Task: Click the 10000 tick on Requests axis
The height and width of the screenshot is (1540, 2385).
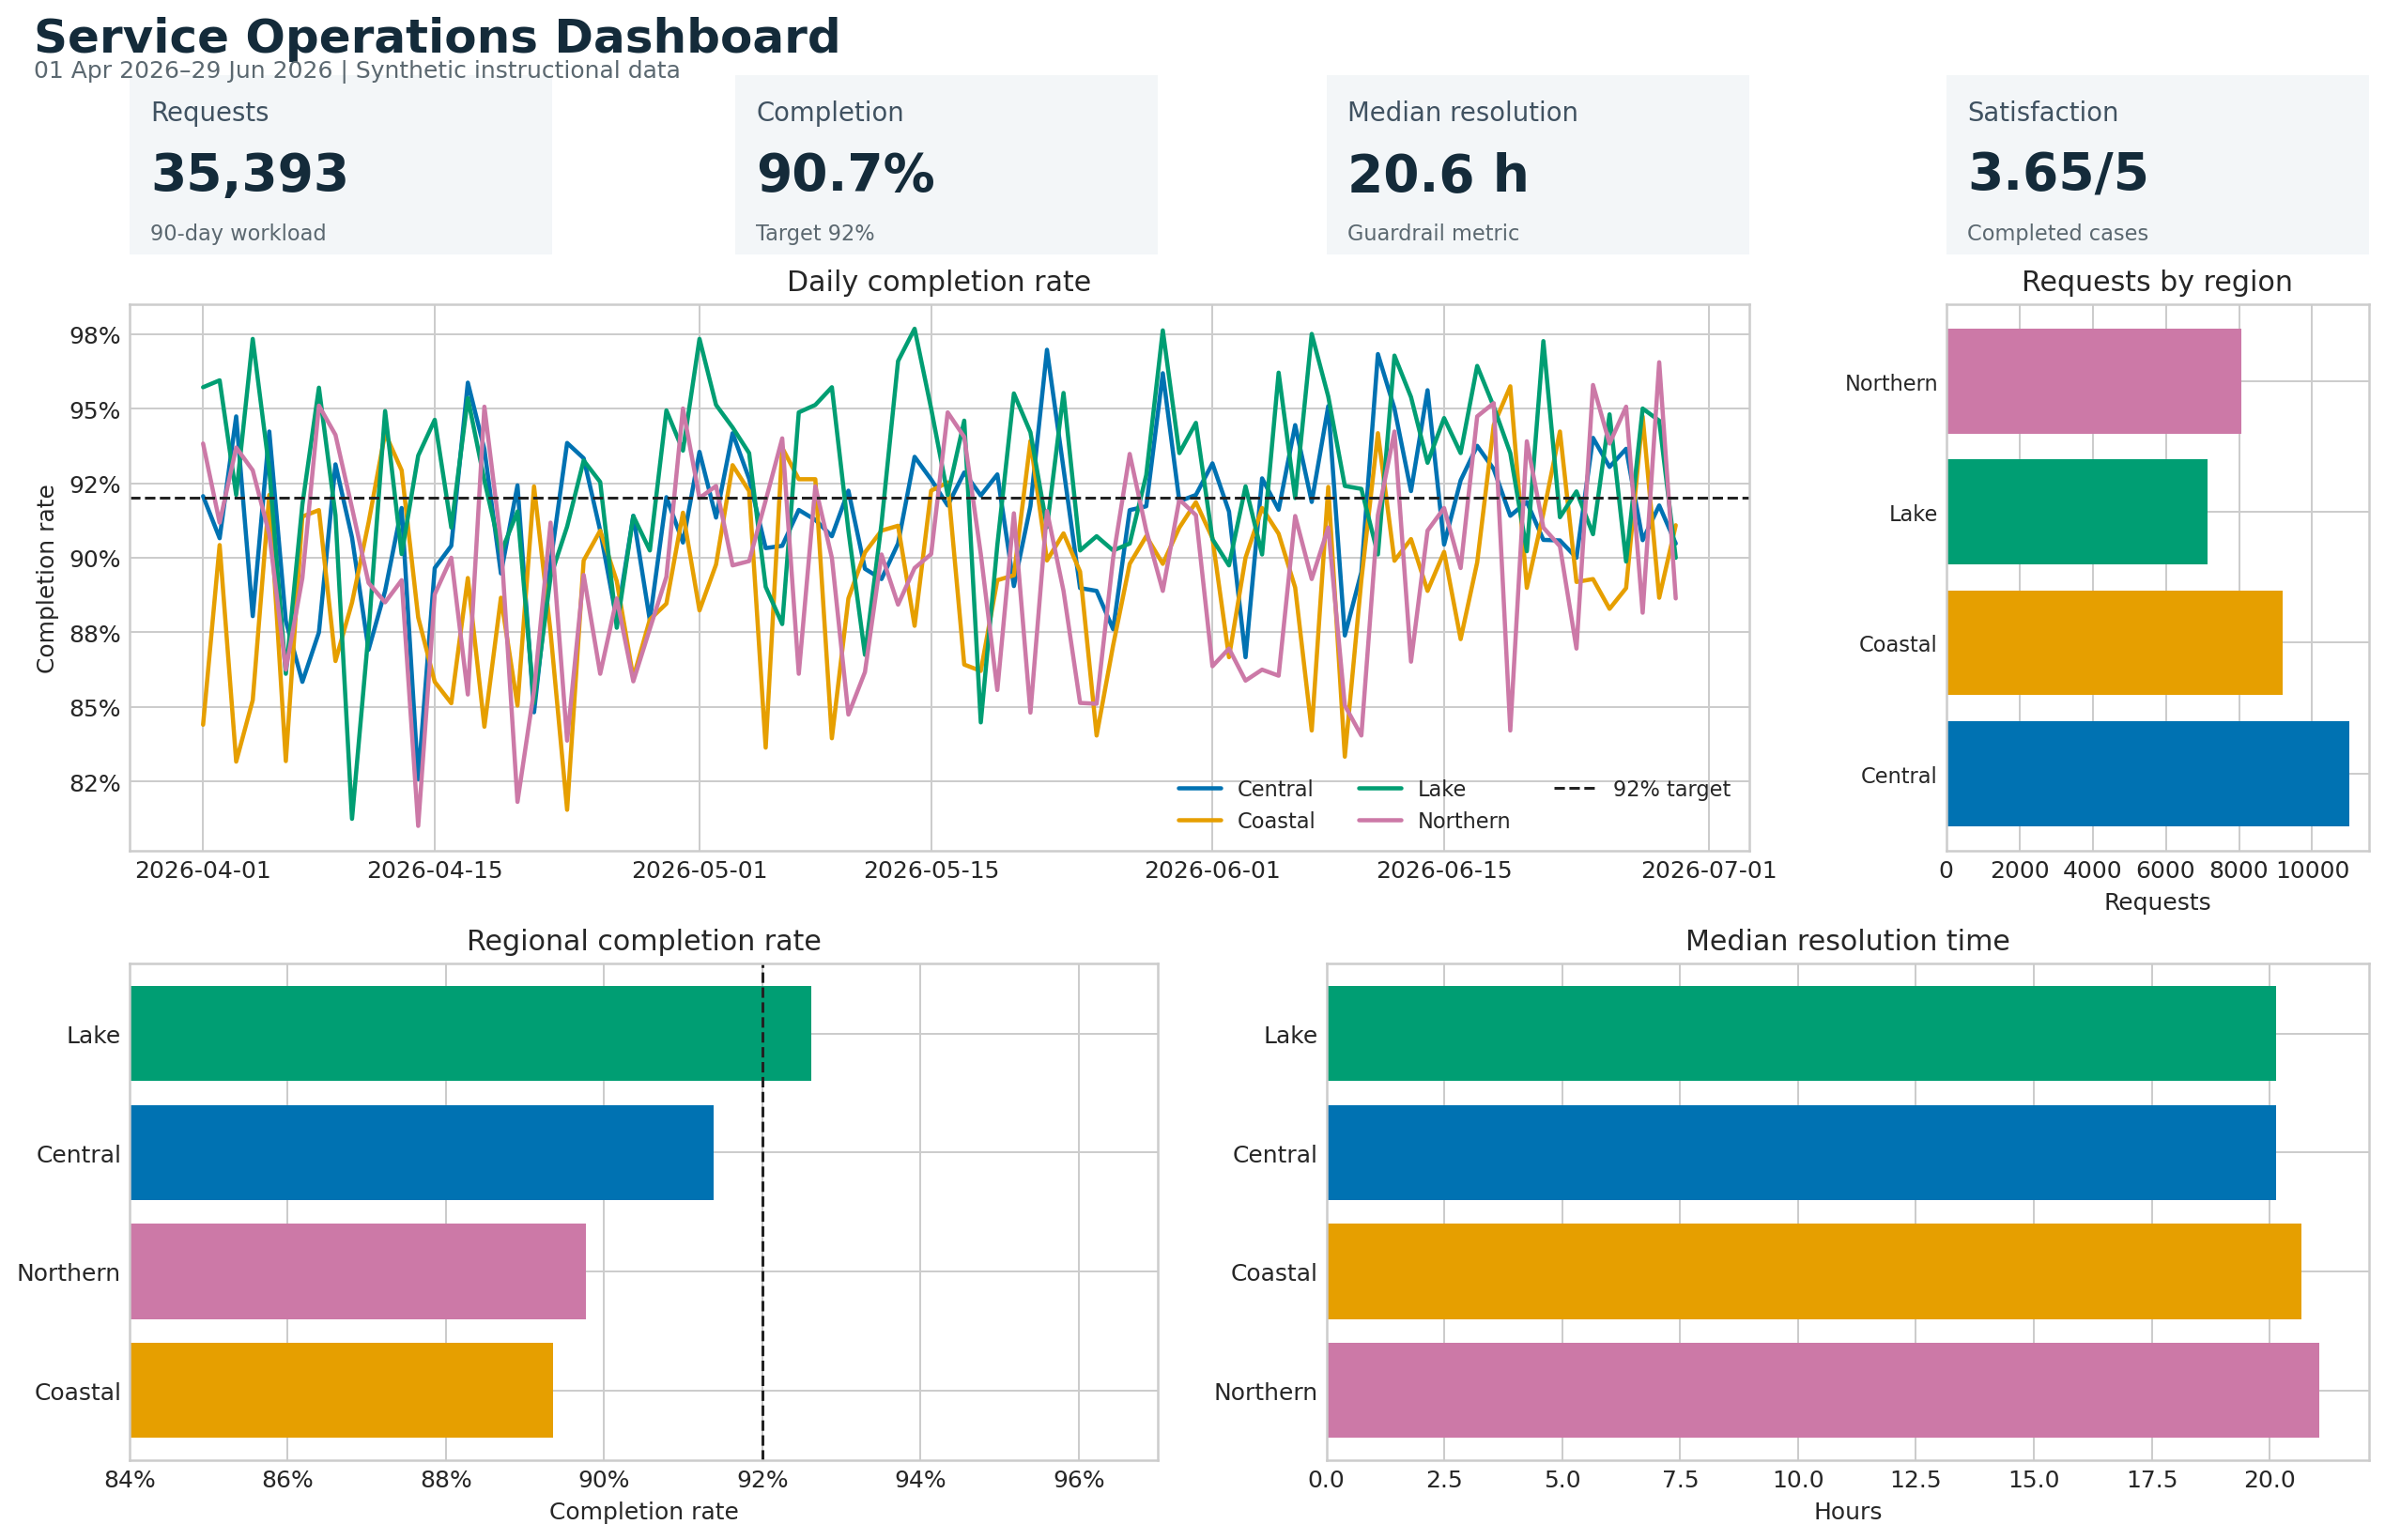Action: [x=2312, y=871]
